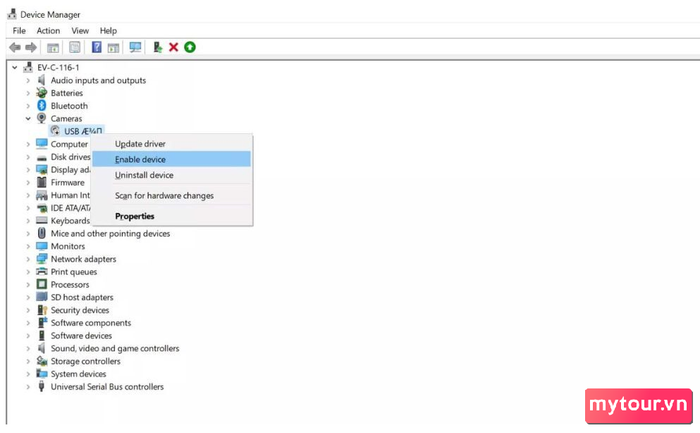The image size is (700, 433).
Task: Click the Cameras webcam icon
Action: [x=42, y=118]
